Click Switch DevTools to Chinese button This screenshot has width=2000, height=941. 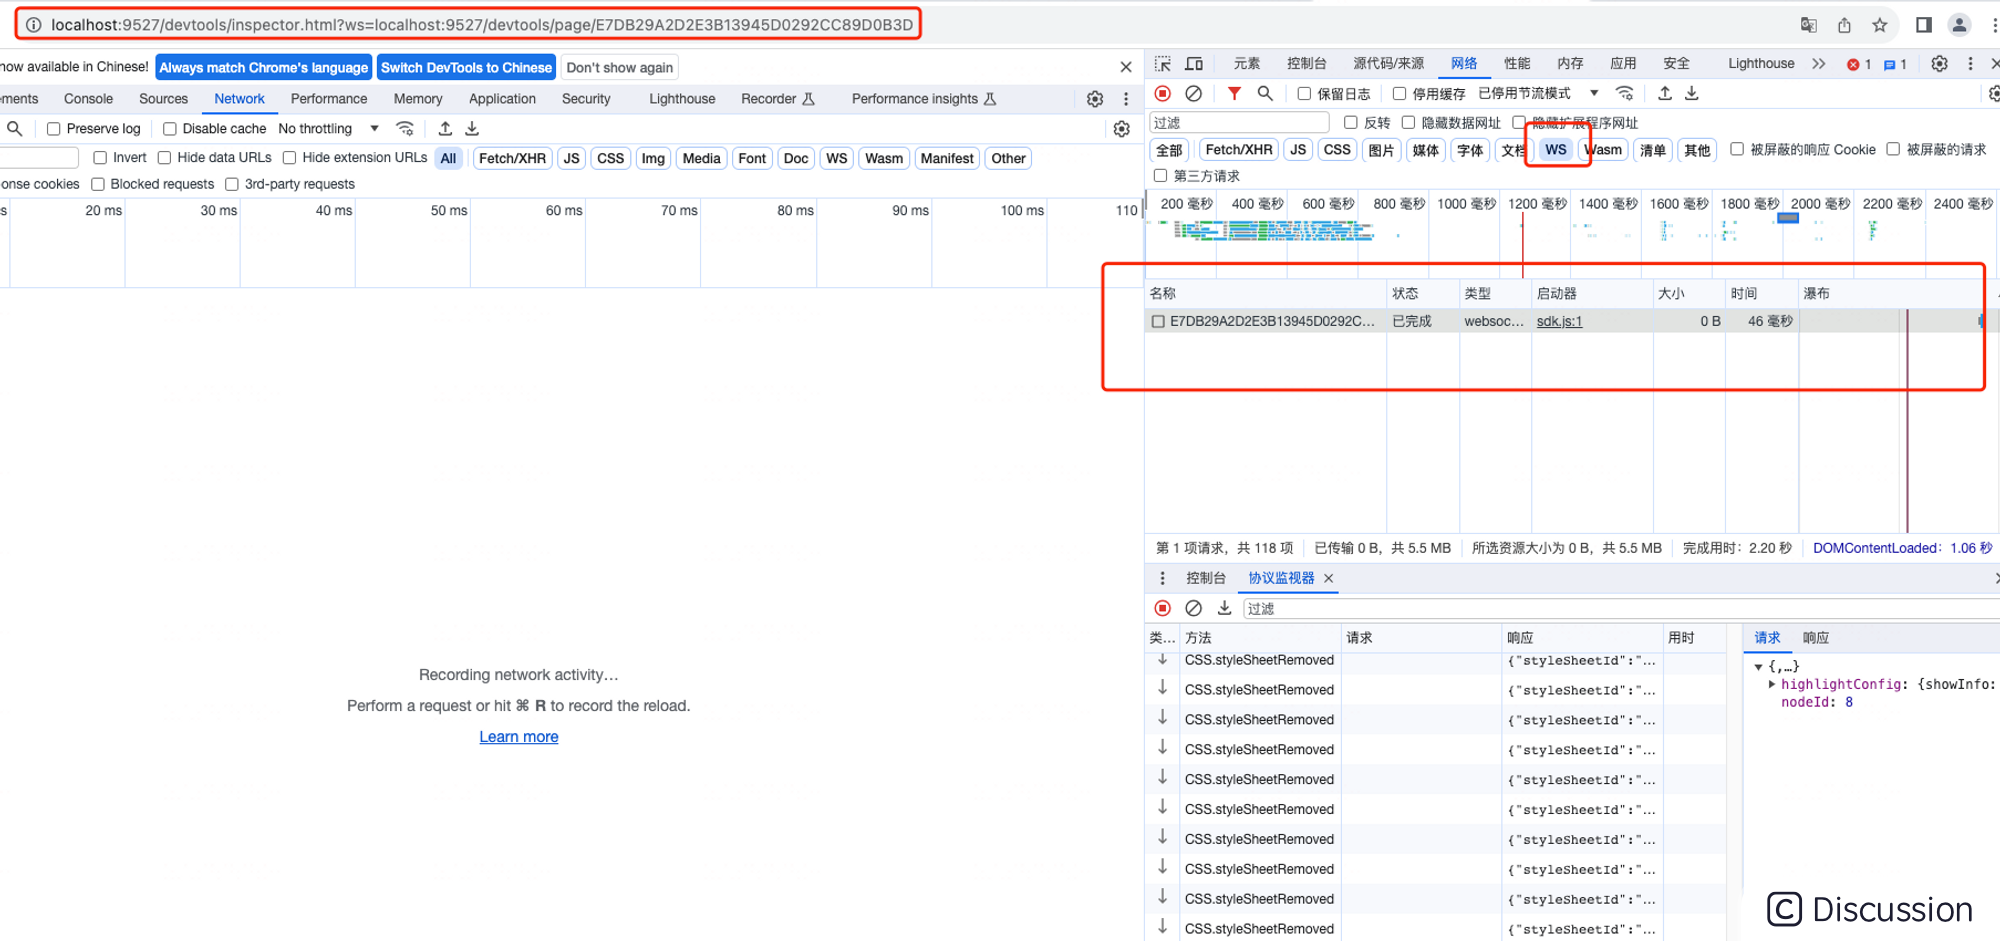(x=466, y=67)
